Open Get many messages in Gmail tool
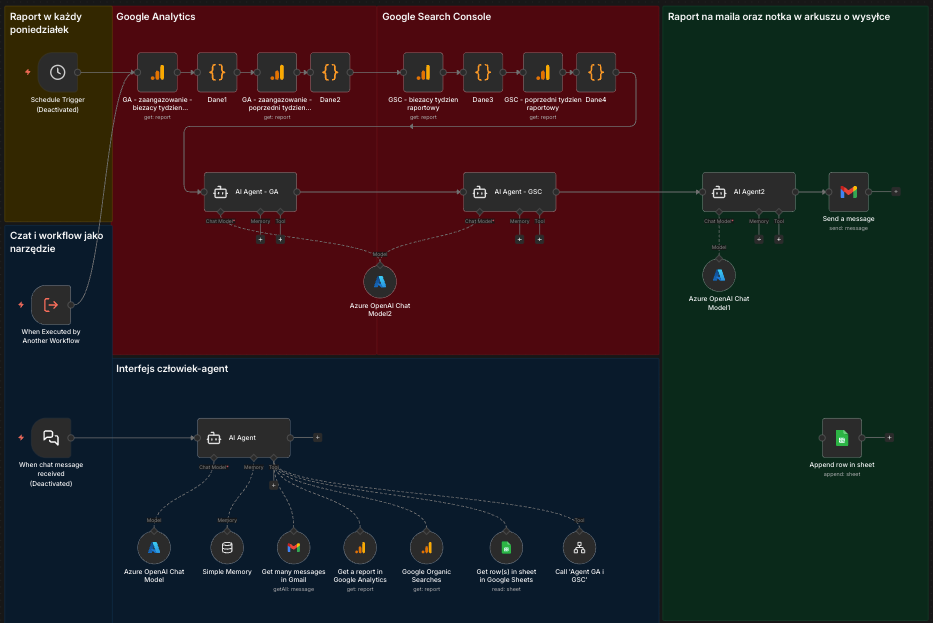933x623 pixels. (294, 547)
